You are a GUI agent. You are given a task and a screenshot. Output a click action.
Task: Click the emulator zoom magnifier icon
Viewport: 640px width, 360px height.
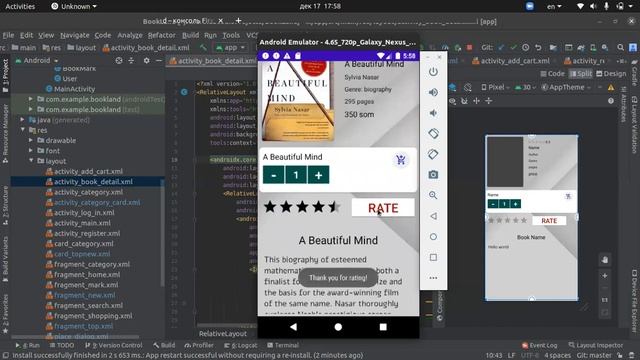click(x=433, y=195)
